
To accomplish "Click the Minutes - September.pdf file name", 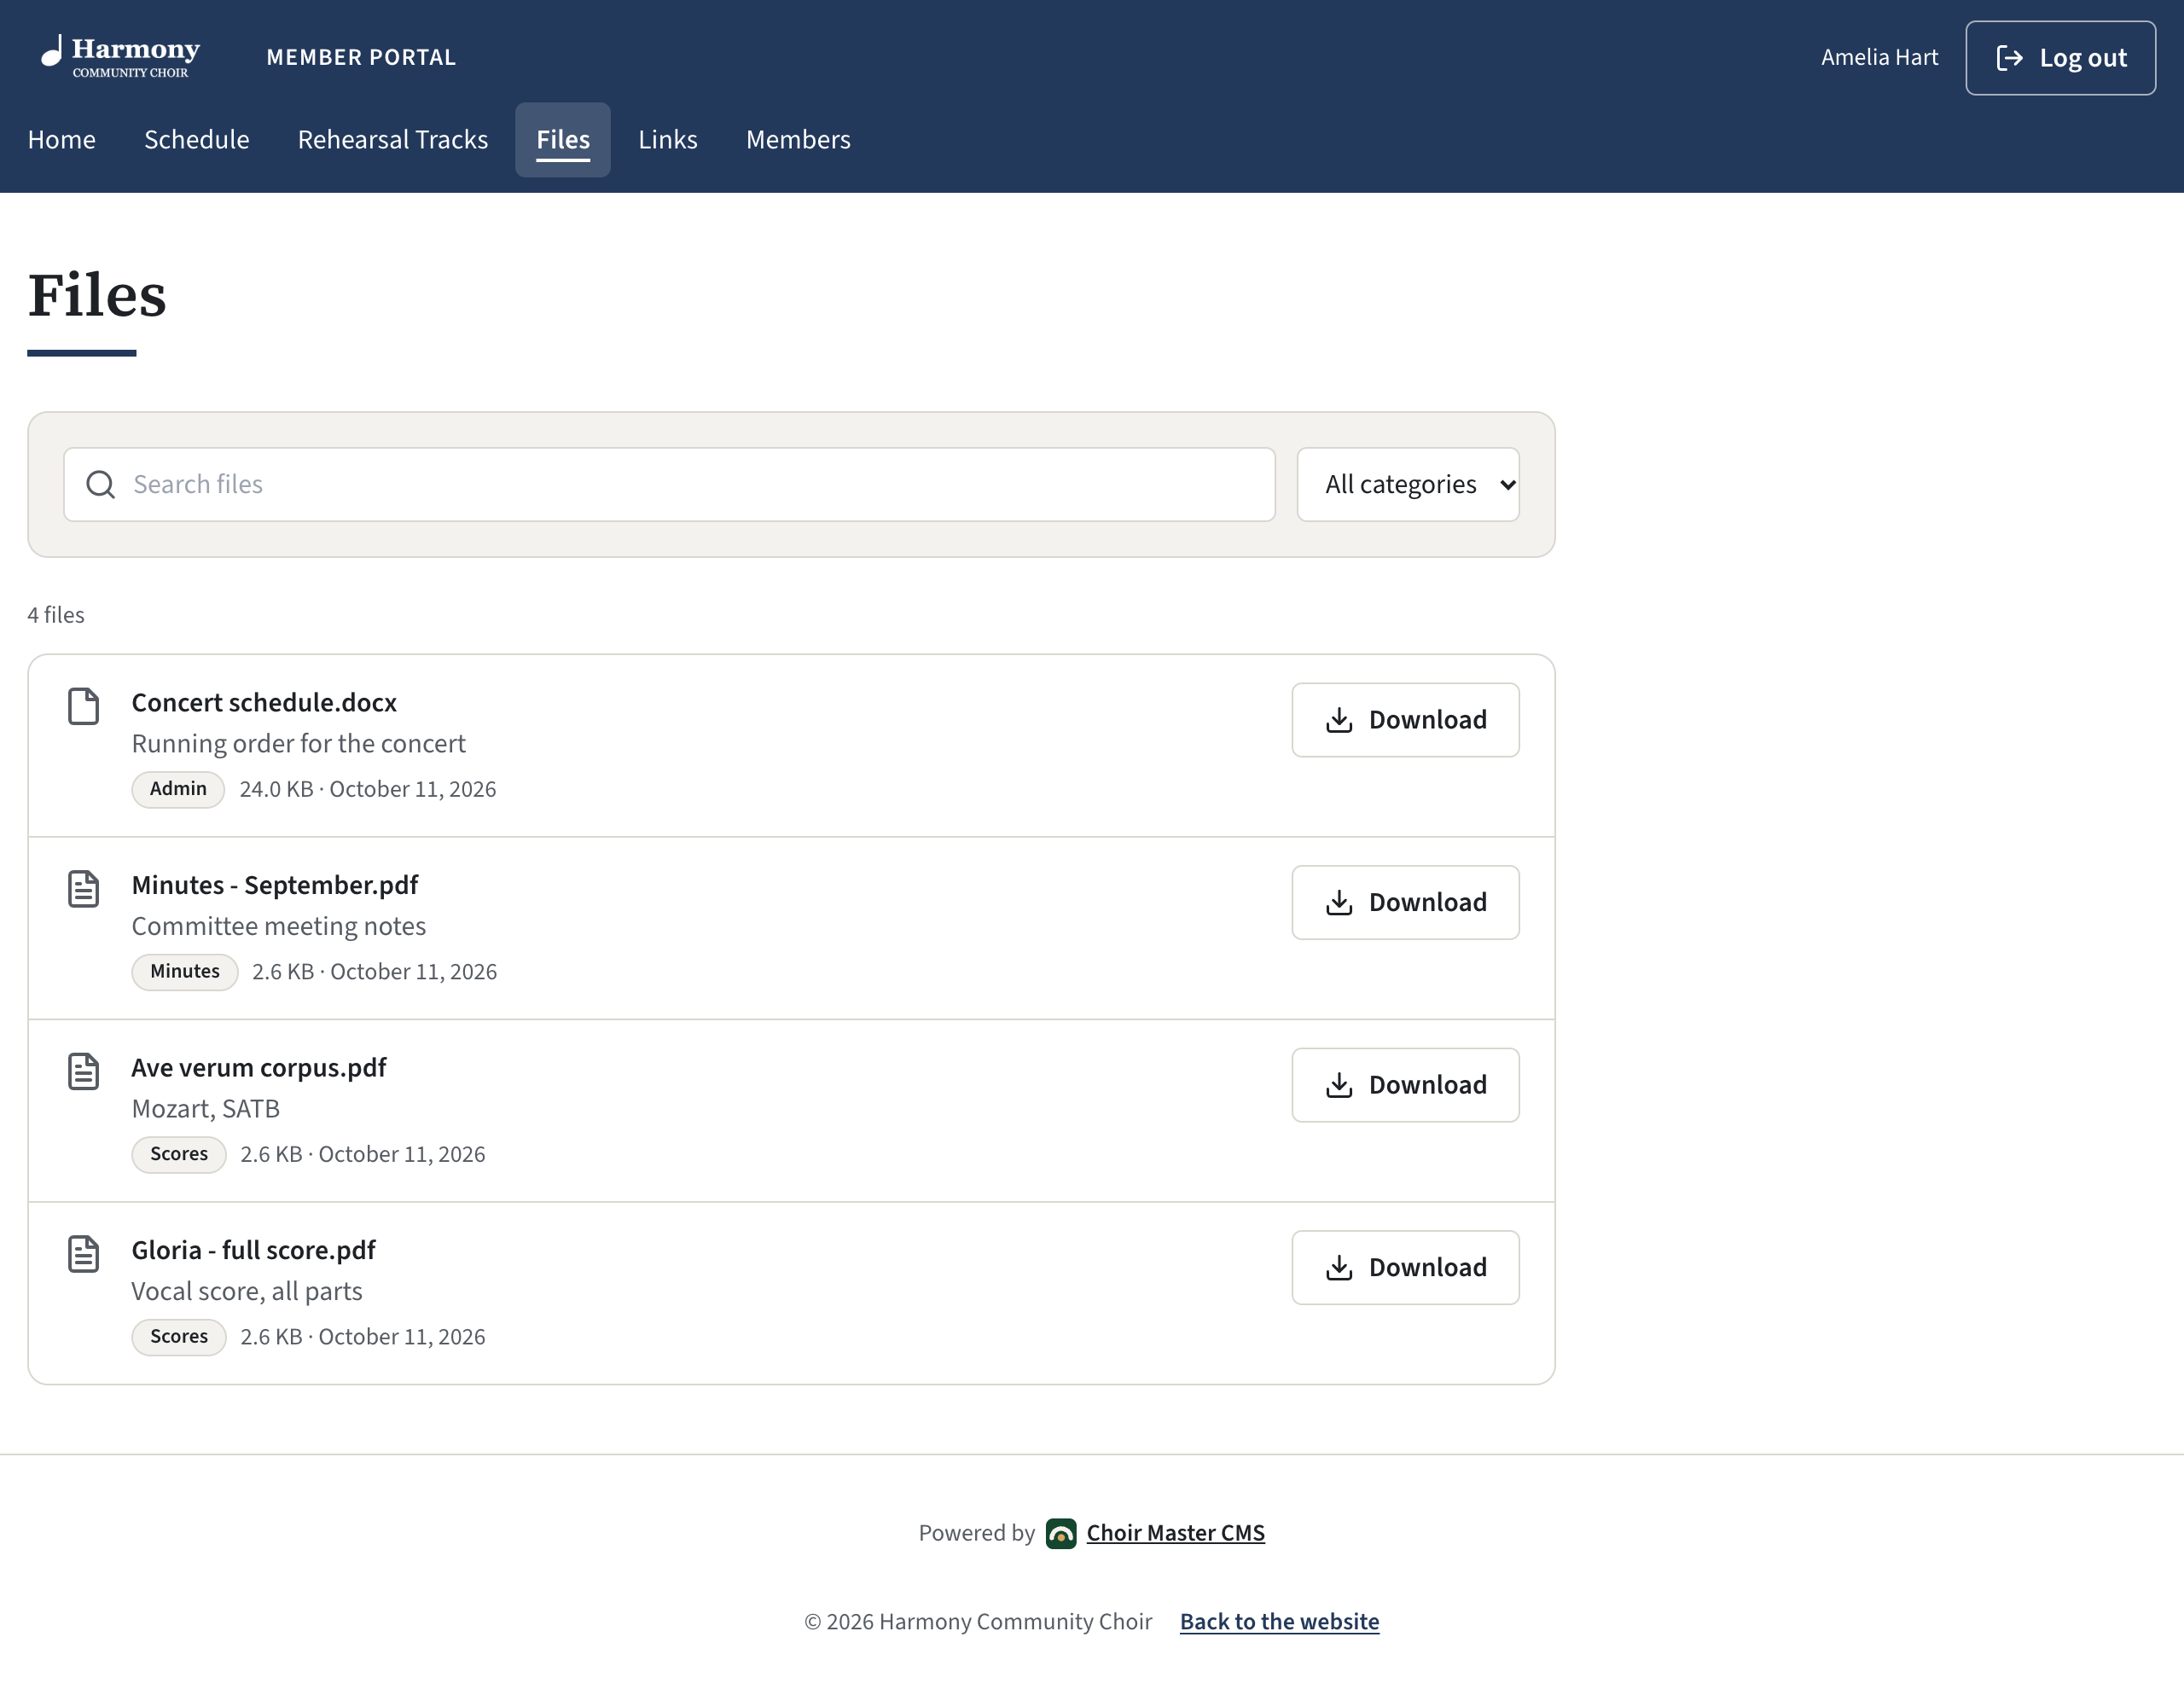I will pyautogui.click(x=275, y=885).
